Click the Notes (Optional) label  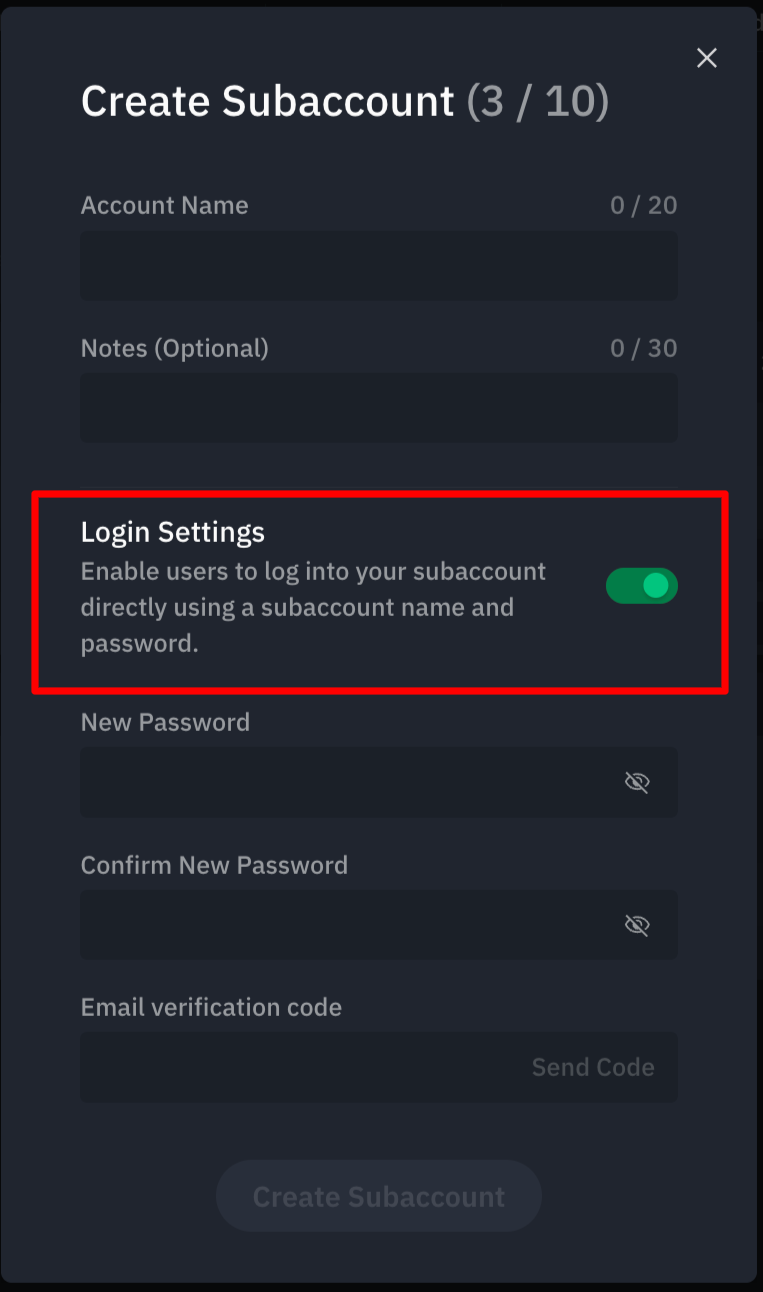[x=175, y=348]
